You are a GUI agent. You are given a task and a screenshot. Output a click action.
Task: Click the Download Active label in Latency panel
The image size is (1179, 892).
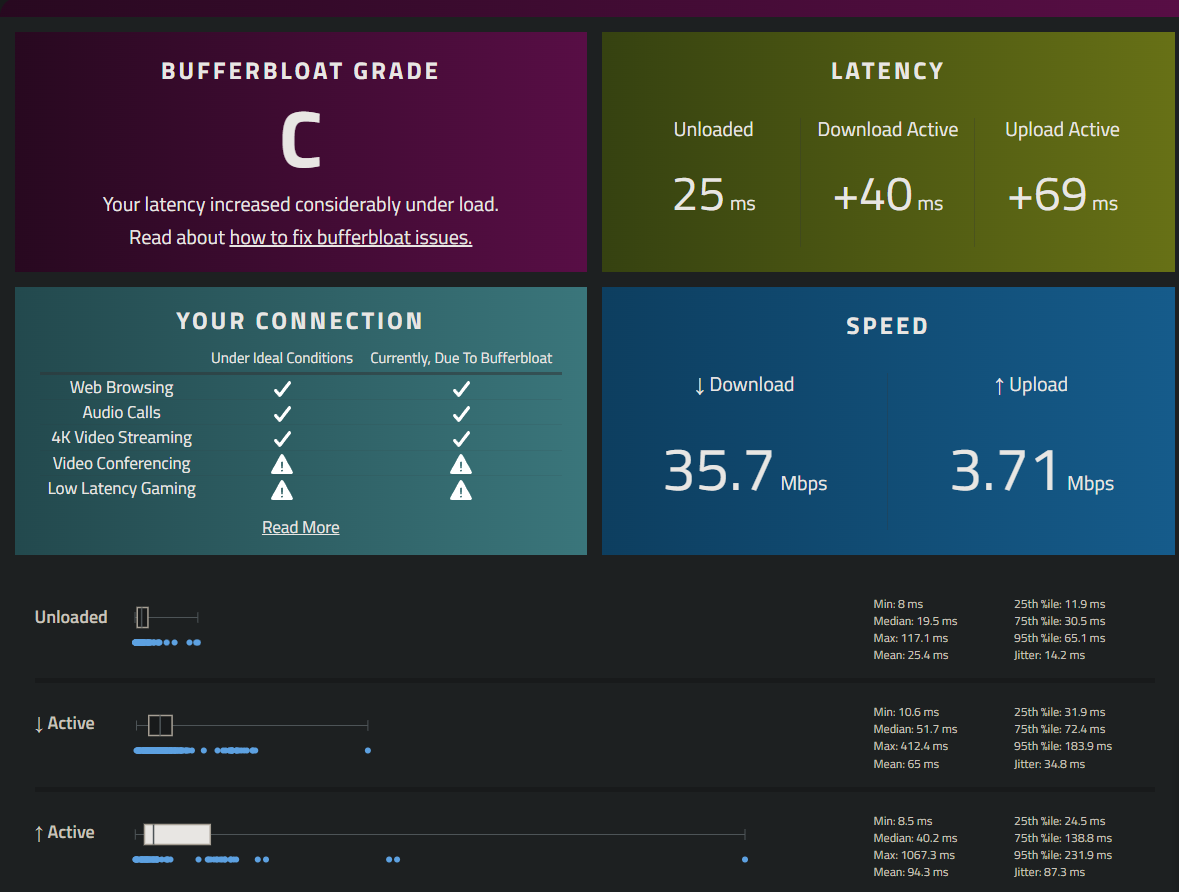tap(888, 129)
